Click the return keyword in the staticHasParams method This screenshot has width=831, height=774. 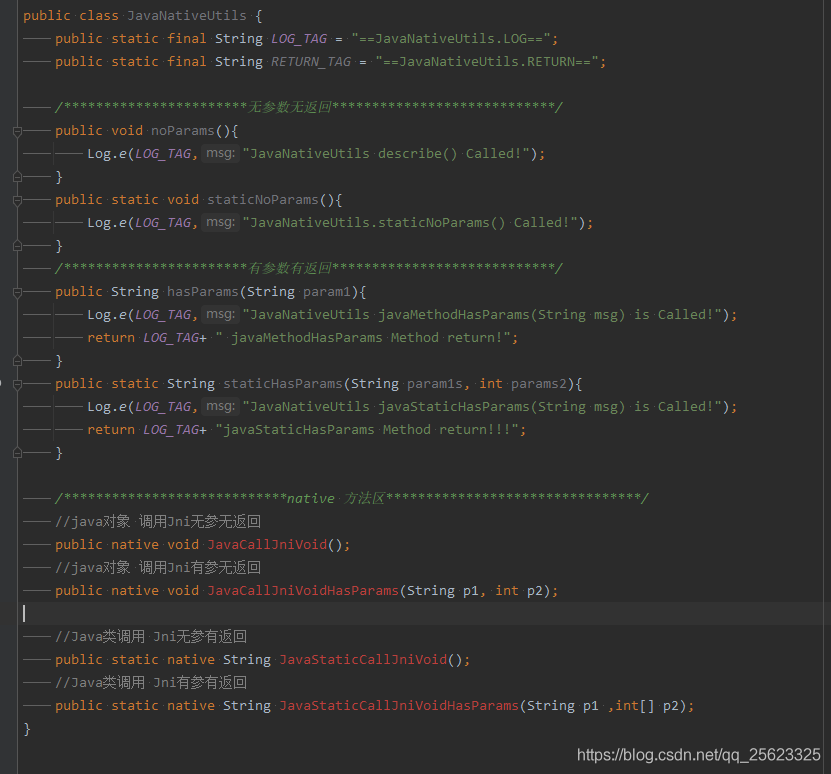tap(111, 429)
